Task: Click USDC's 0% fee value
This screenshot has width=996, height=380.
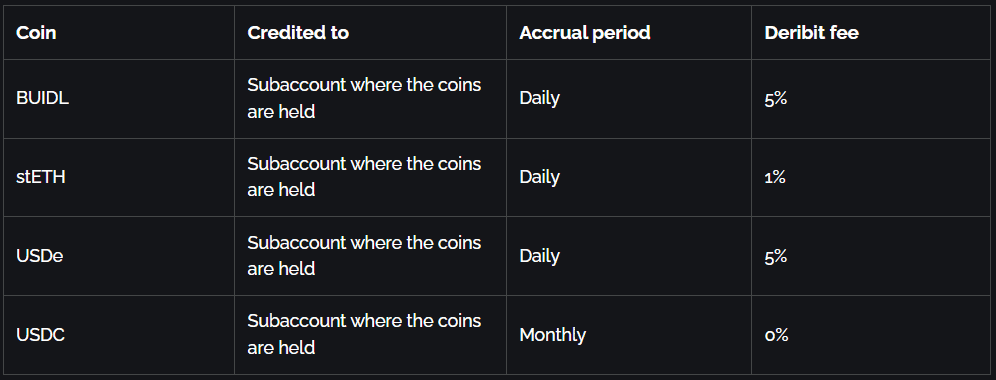Action: coord(776,334)
